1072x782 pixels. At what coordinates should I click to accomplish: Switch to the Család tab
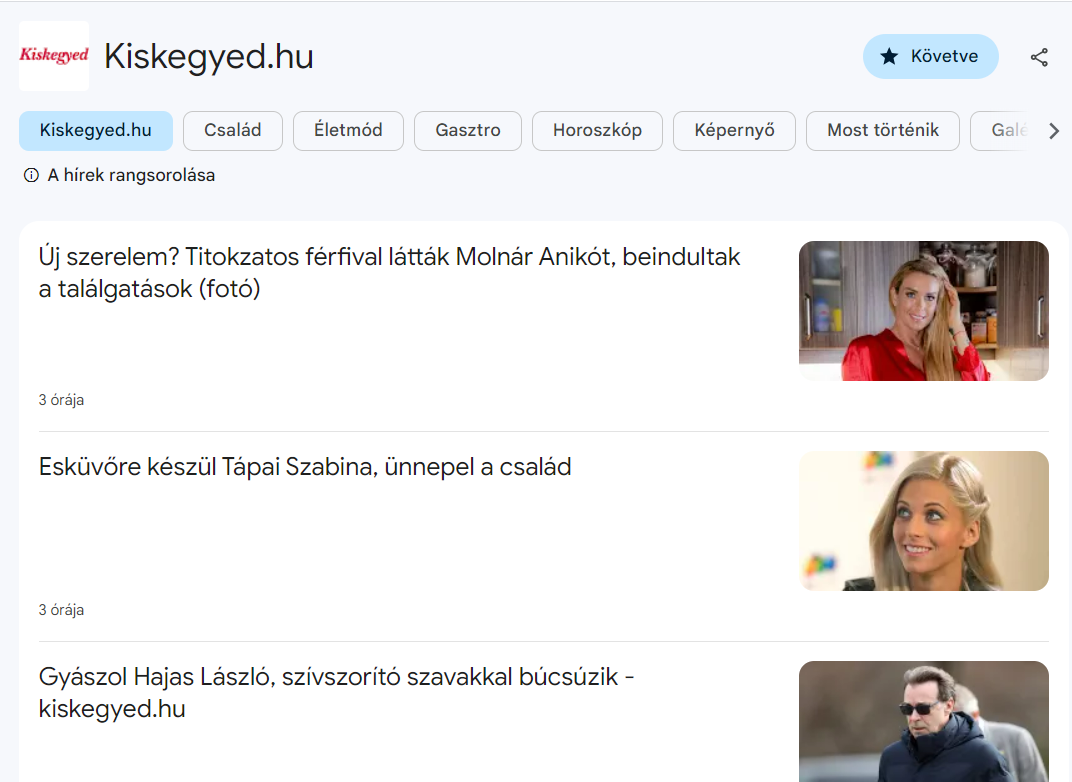click(233, 131)
